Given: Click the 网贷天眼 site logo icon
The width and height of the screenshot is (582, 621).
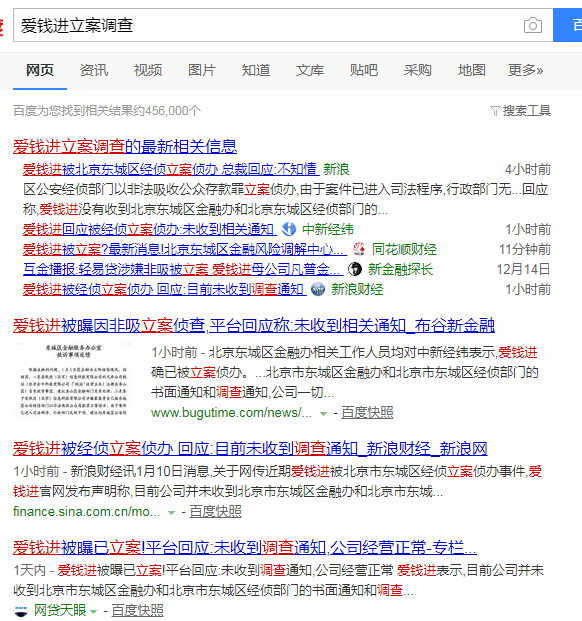Looking at the screenshot, I should tap(21, 610).
